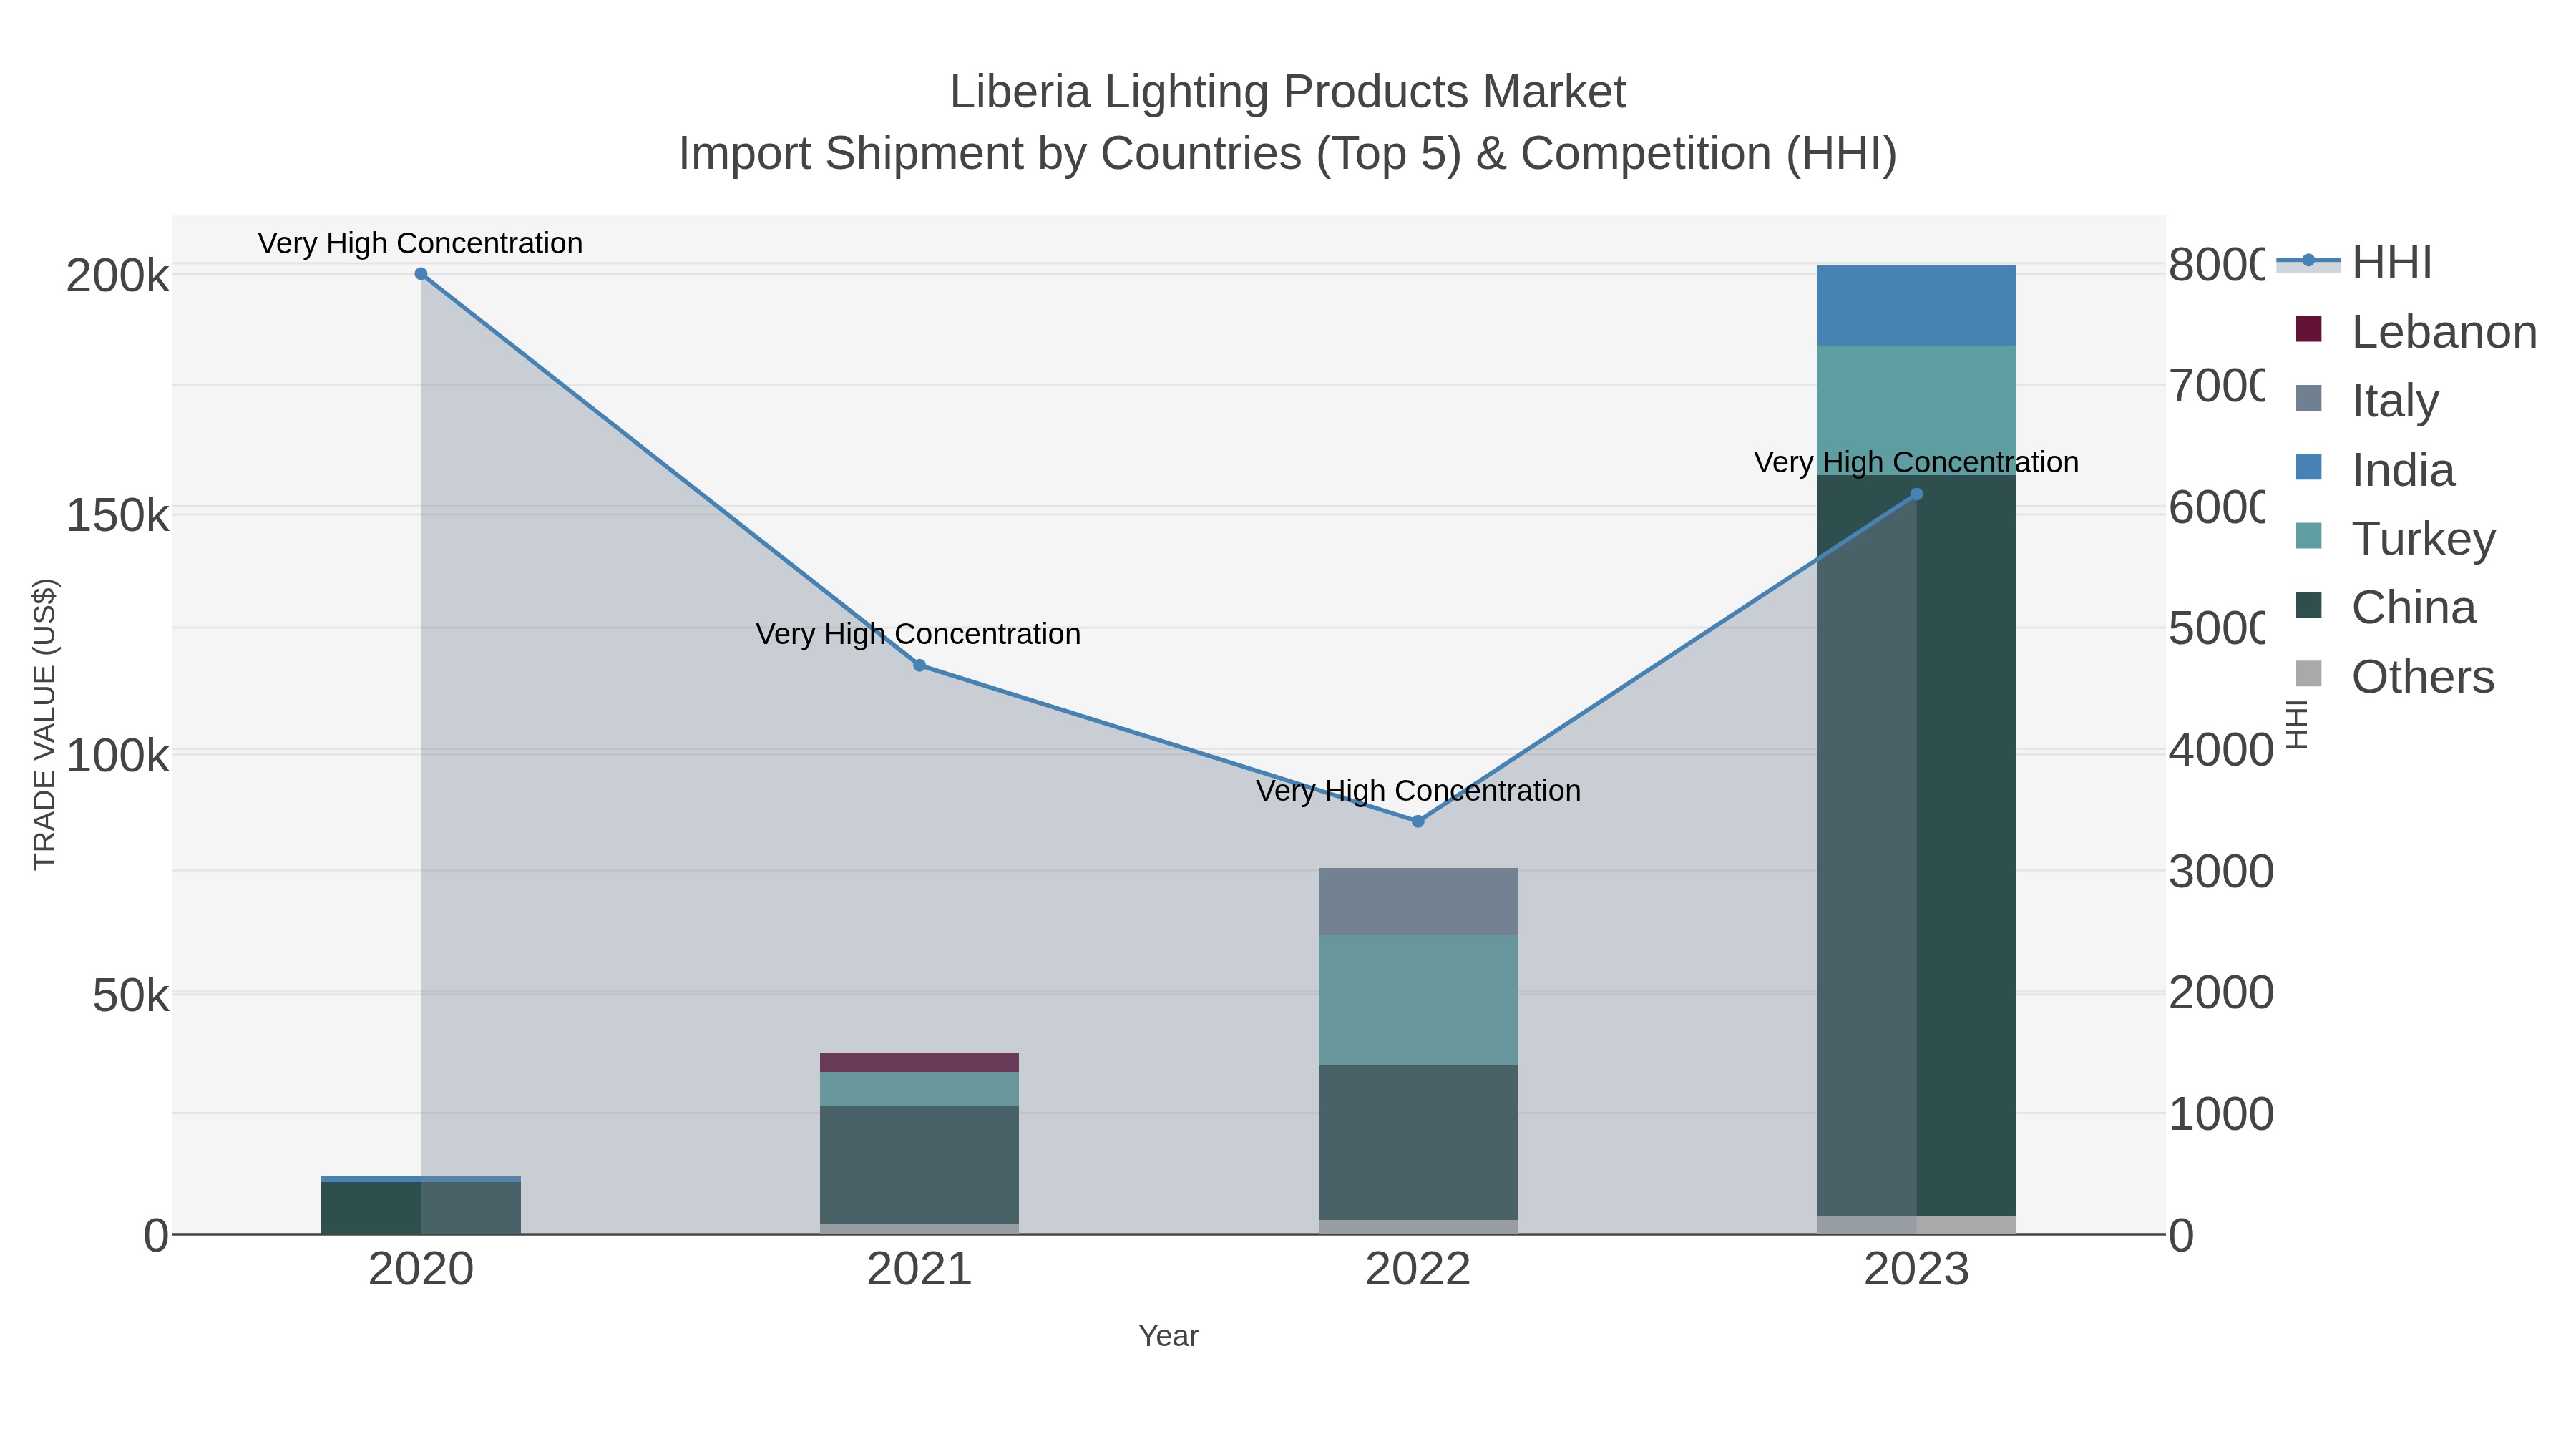The image size is (2576, 1449).
Task: Click the 2023 x-axis label
Action: tap(1916, 1270)
